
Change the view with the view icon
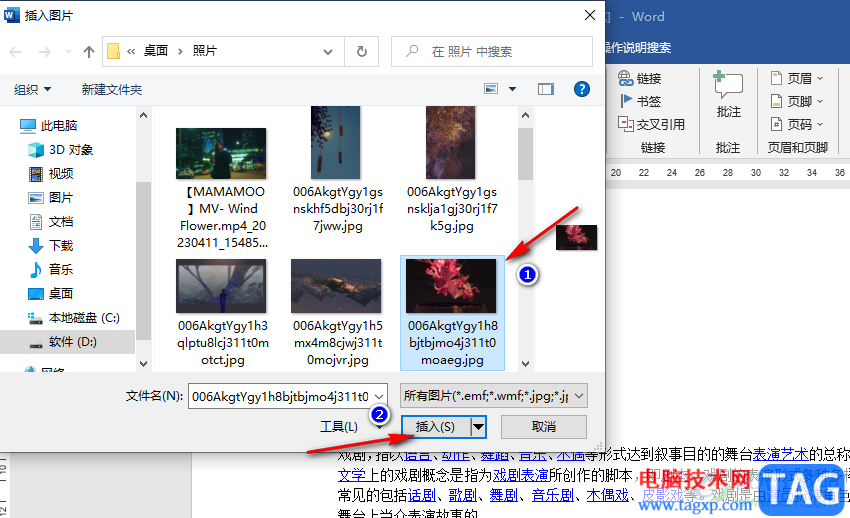pyautogui.click(x=491, y=89)
